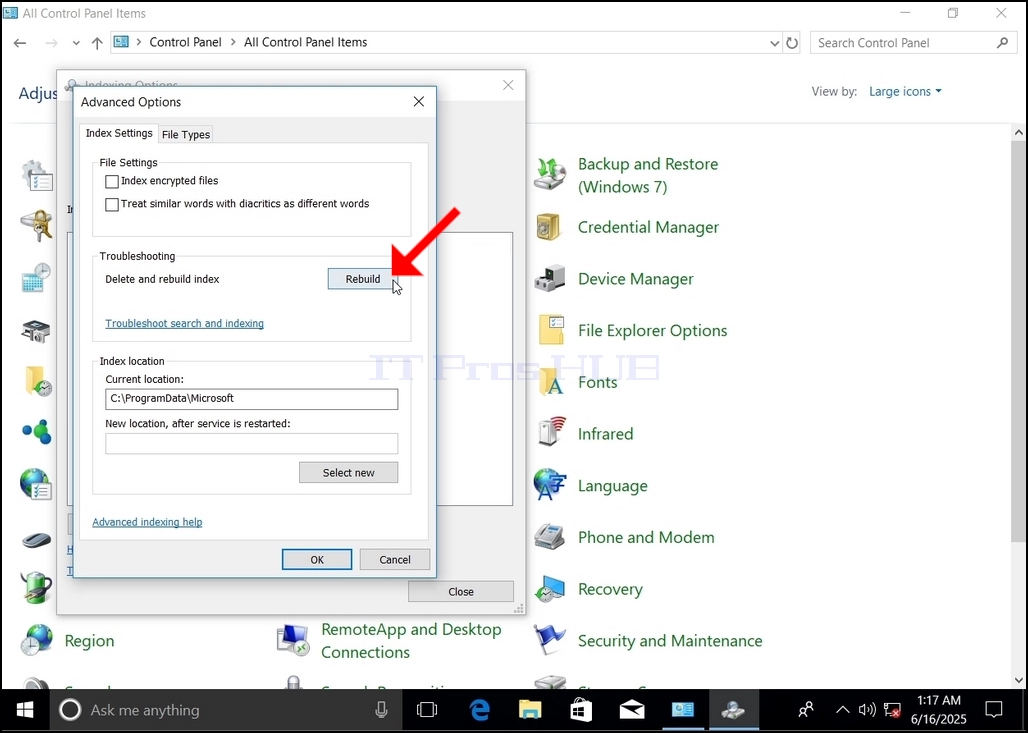Open Phone and Modem icon
Image resolution: width=1028 pixels, height=733 pixels.
pos(549,536)
